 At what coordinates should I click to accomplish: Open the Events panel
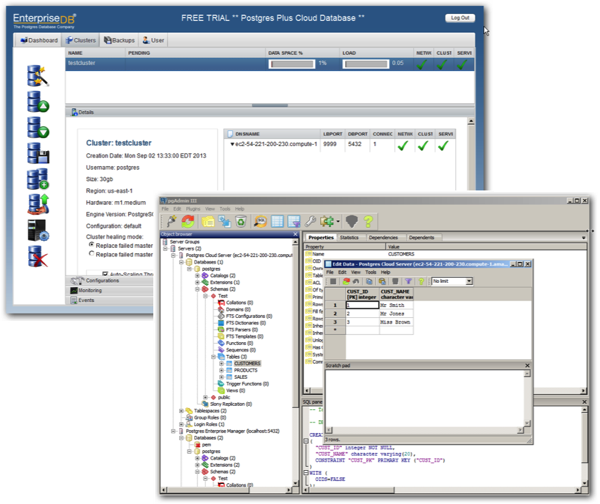coord(111,300)
